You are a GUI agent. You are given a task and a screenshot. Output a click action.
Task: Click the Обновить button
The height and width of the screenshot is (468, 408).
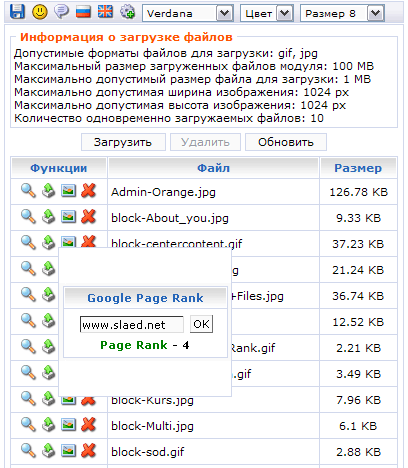pos(286,142)
